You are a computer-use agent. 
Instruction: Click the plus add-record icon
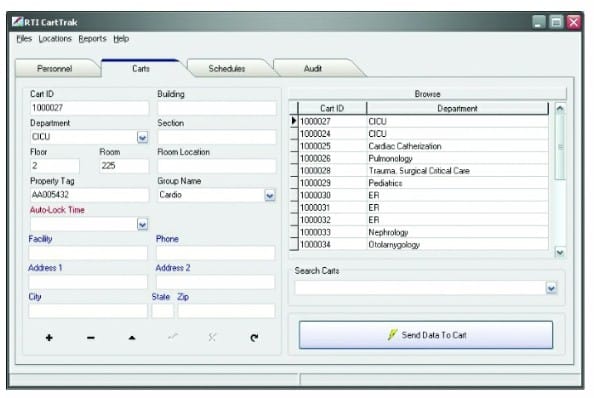[x=49, y=337]
